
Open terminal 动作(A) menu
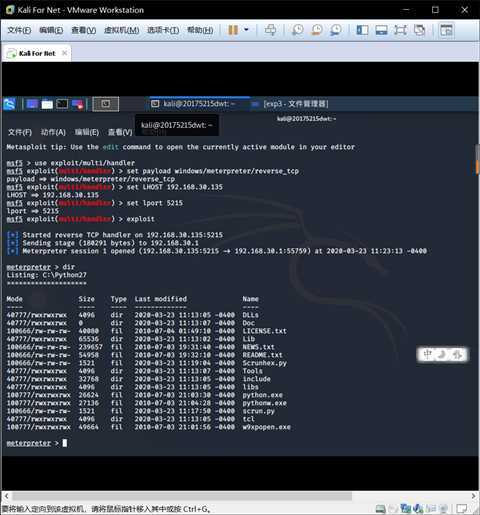(x=53, y=132)
